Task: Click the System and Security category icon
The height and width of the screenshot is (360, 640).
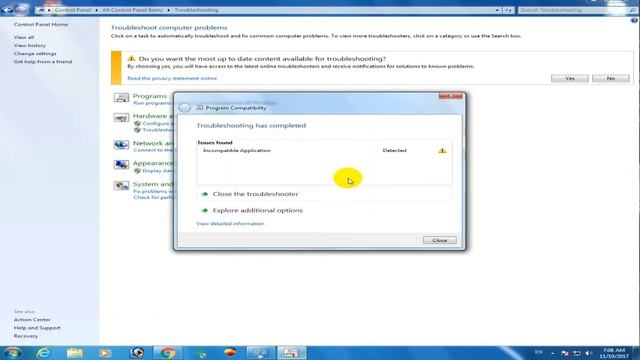Action: pyautogui.click(x=121, y=186)
